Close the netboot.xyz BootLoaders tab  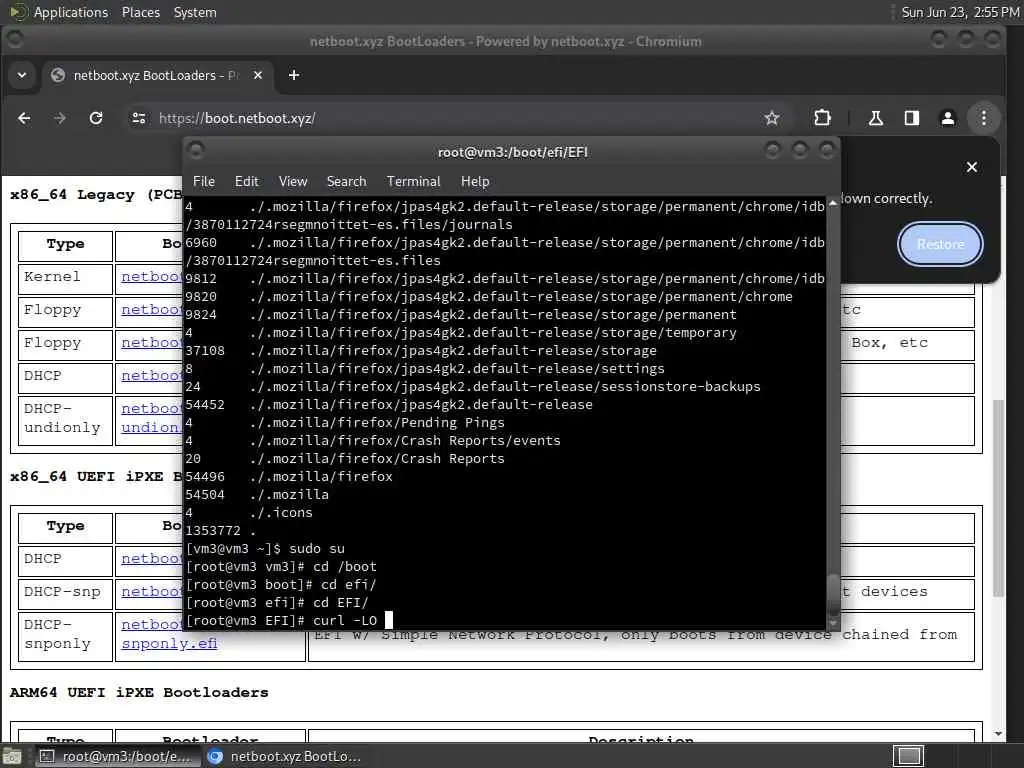coord(258,75)
